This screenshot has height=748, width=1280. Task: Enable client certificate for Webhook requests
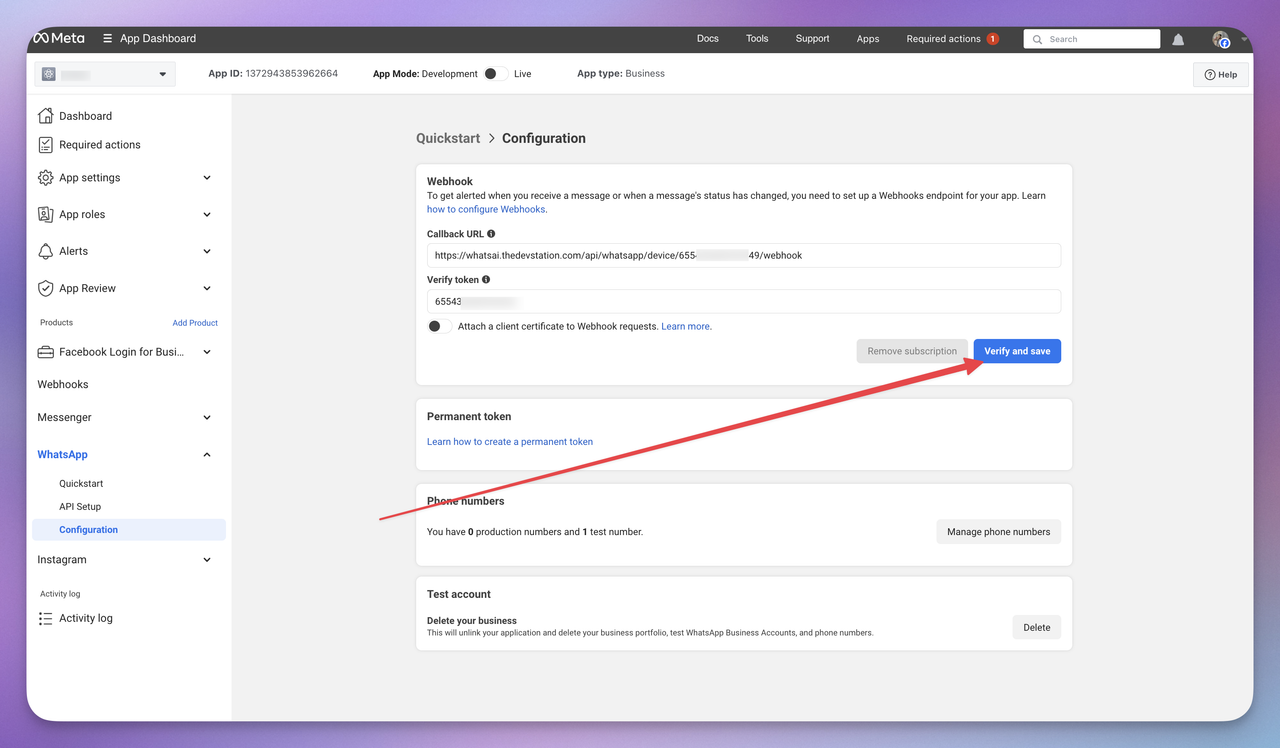(439, 326)
